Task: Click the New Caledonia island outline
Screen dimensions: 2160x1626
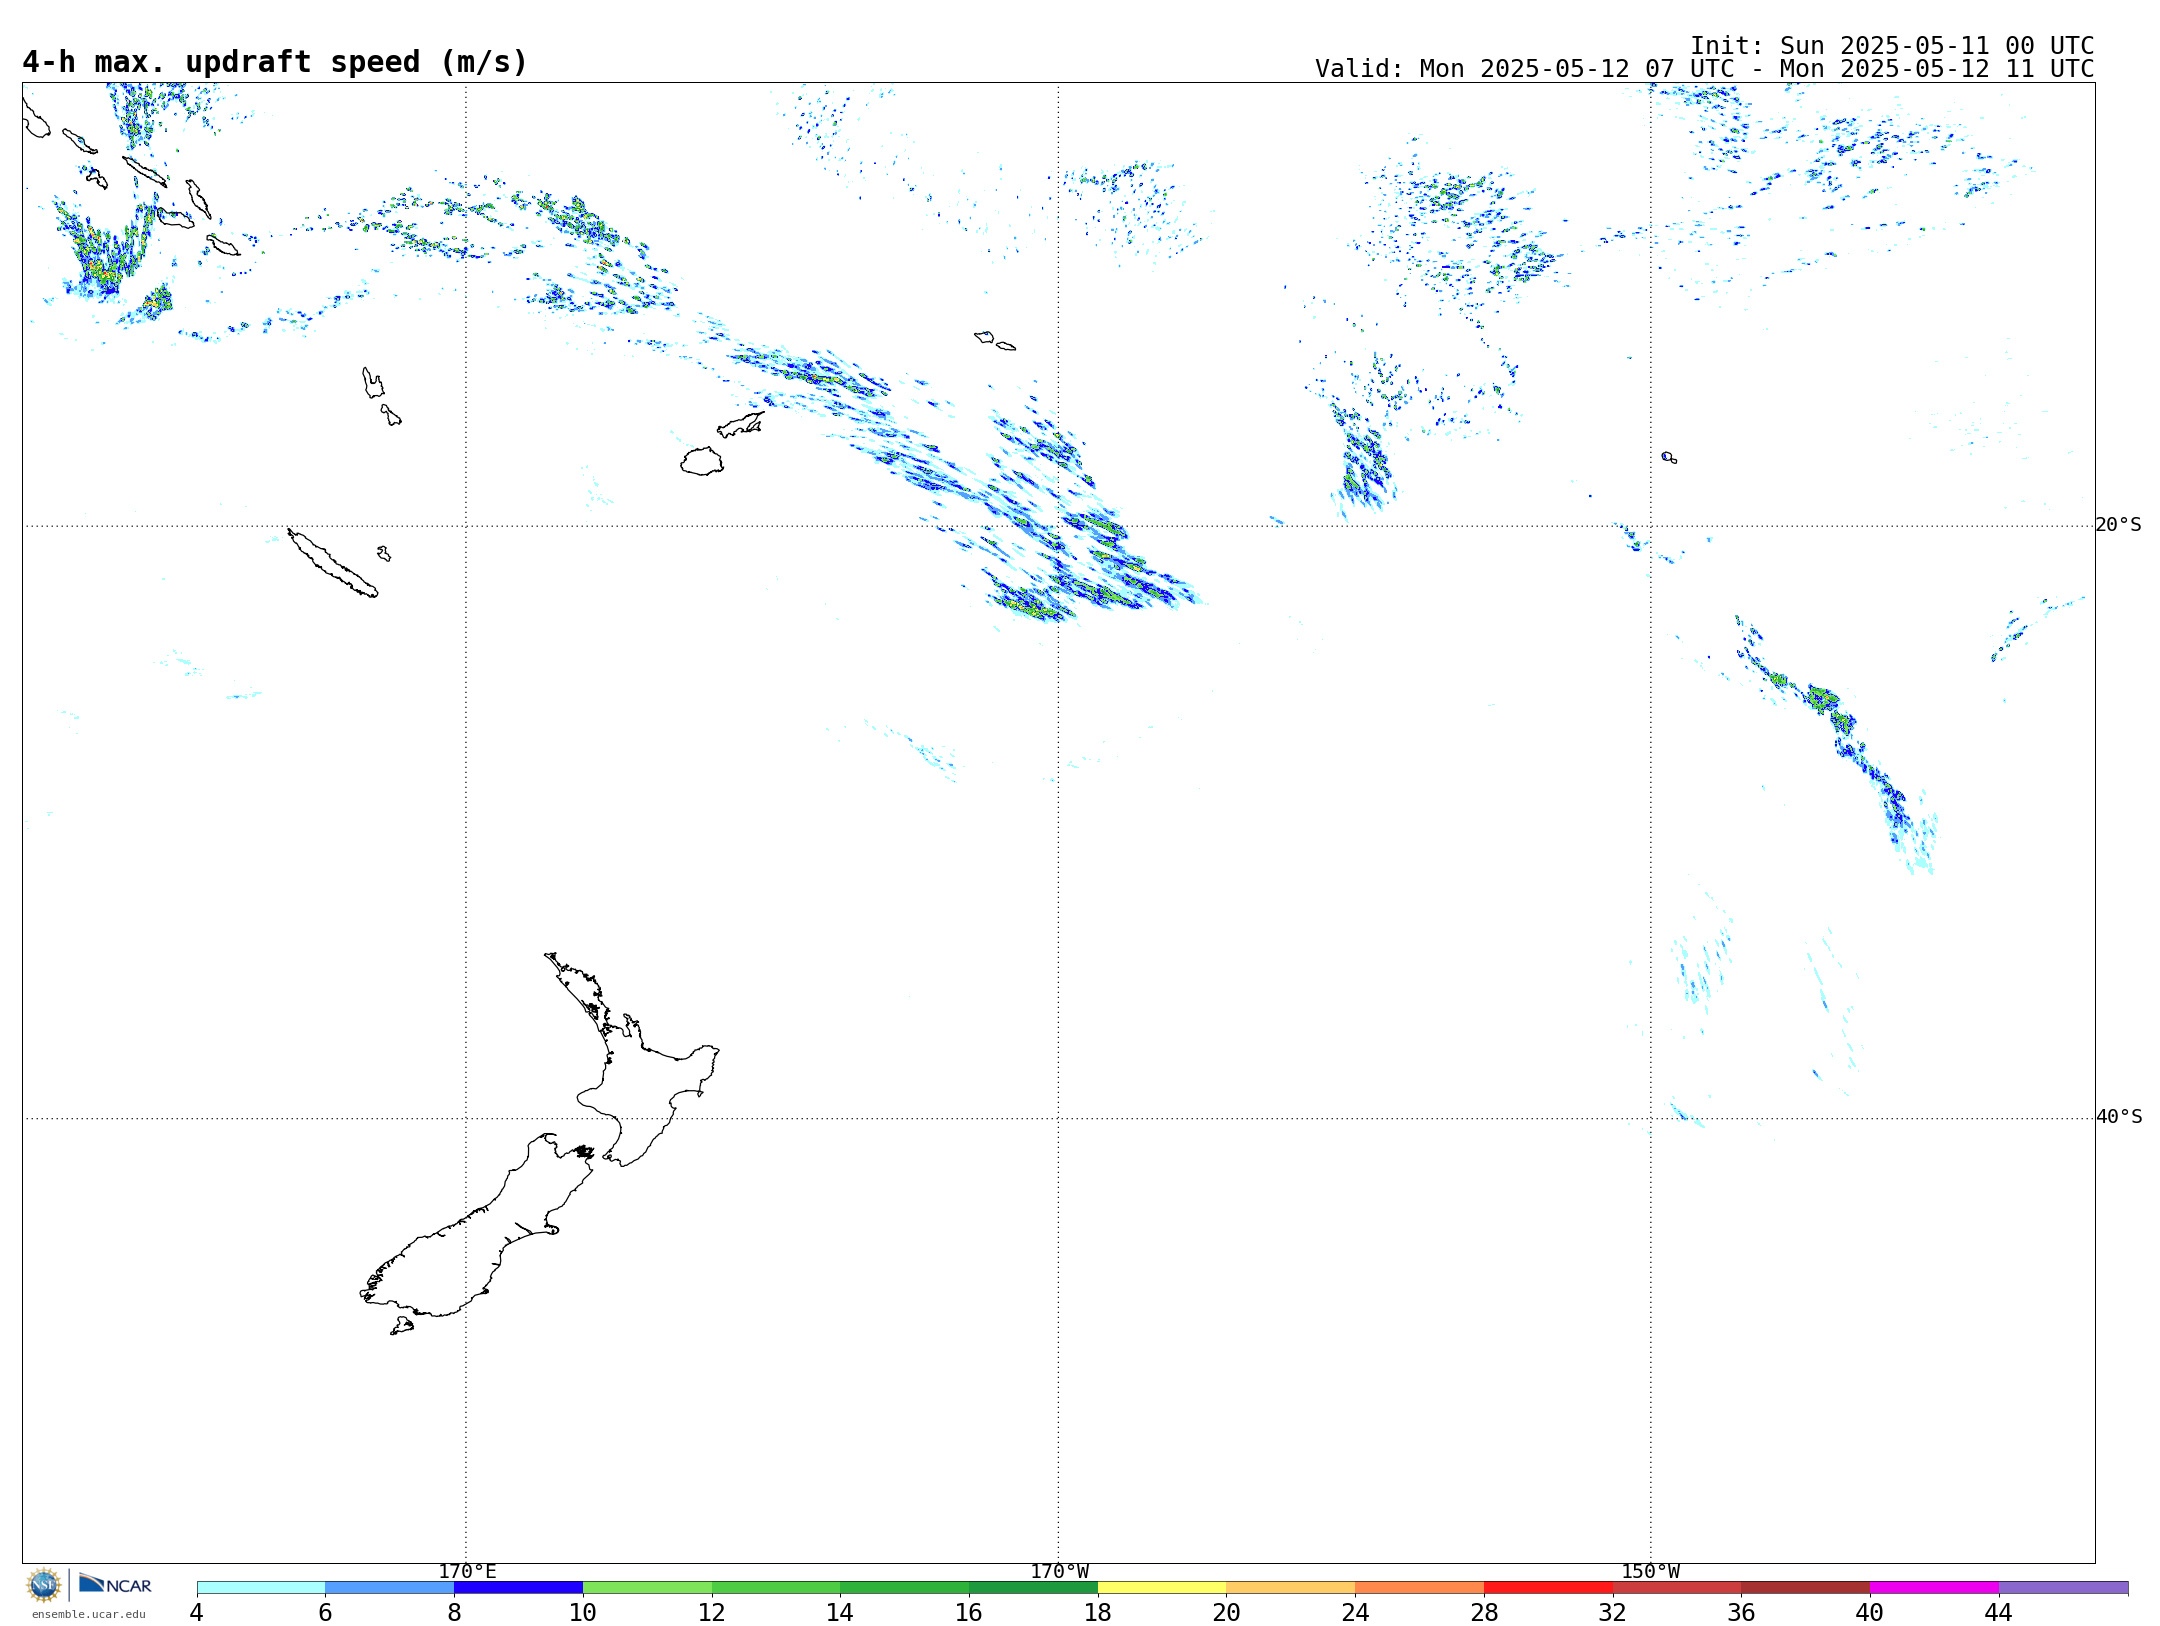Action: coord(332,563)
